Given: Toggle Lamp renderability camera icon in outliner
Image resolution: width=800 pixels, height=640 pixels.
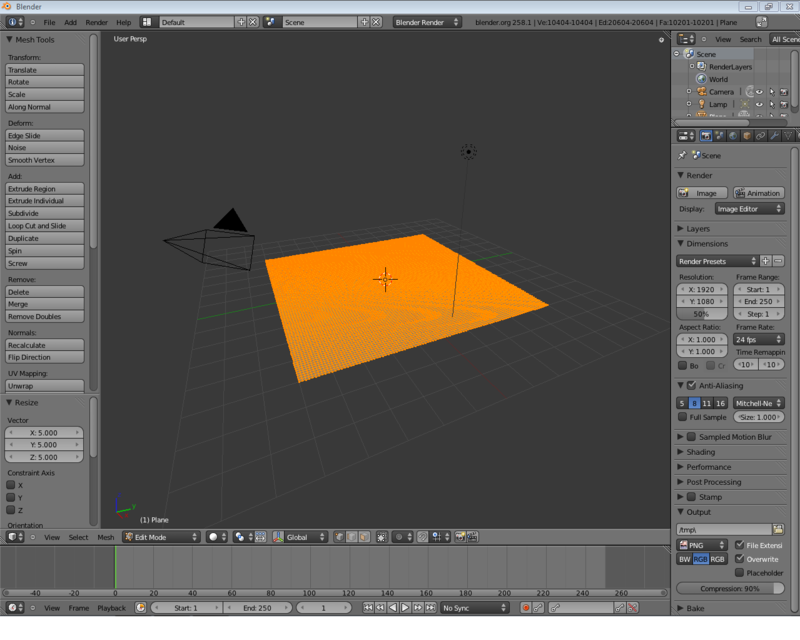Looking at the screenshot, I should [x=784, y=104].
